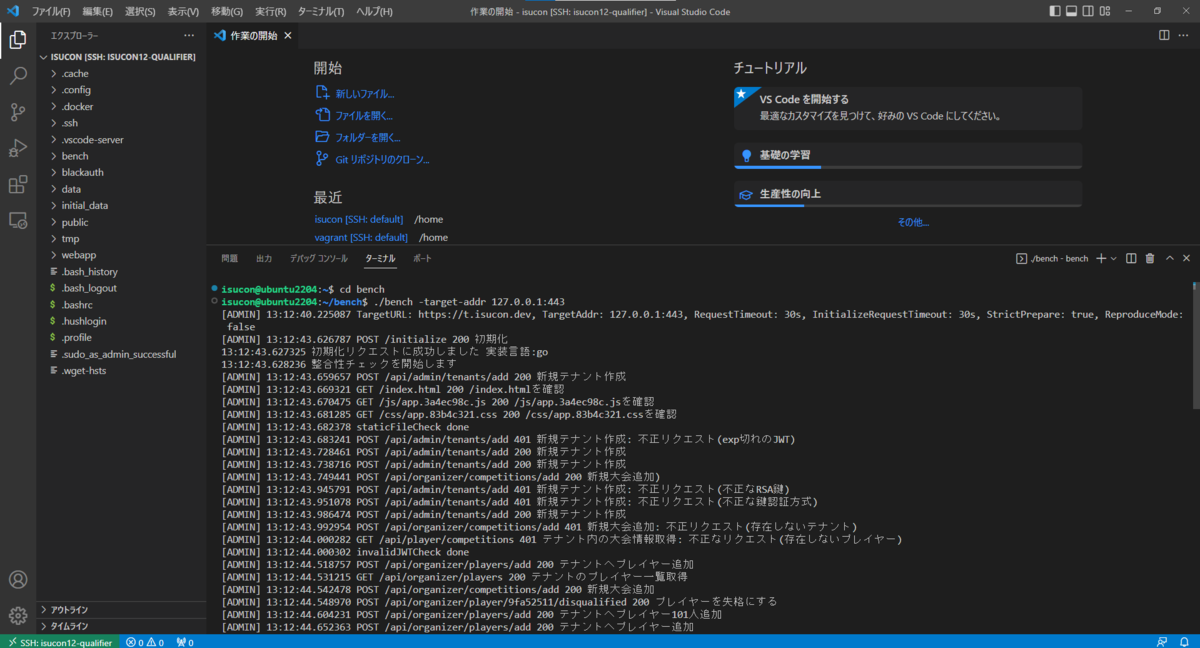Switch to the 問題 panel tab
This screenshot has height=648, width=1200.
230,258
